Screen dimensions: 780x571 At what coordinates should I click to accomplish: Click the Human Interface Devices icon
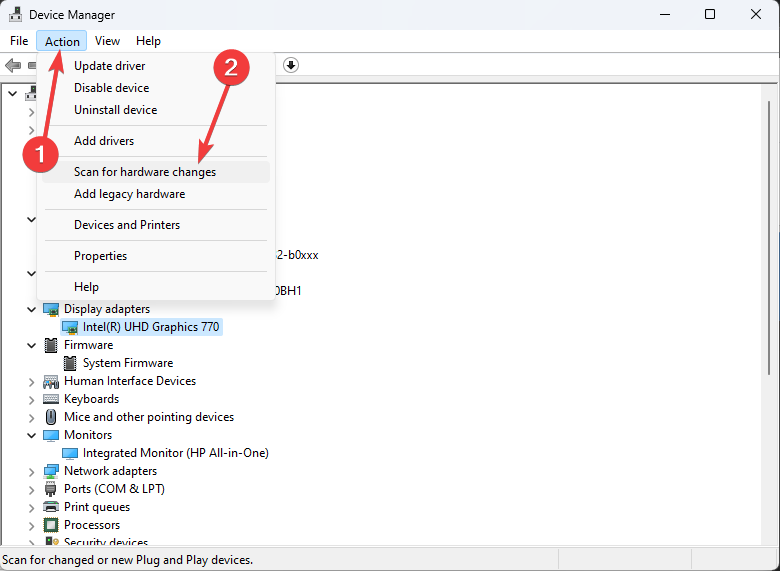(51, 381)
